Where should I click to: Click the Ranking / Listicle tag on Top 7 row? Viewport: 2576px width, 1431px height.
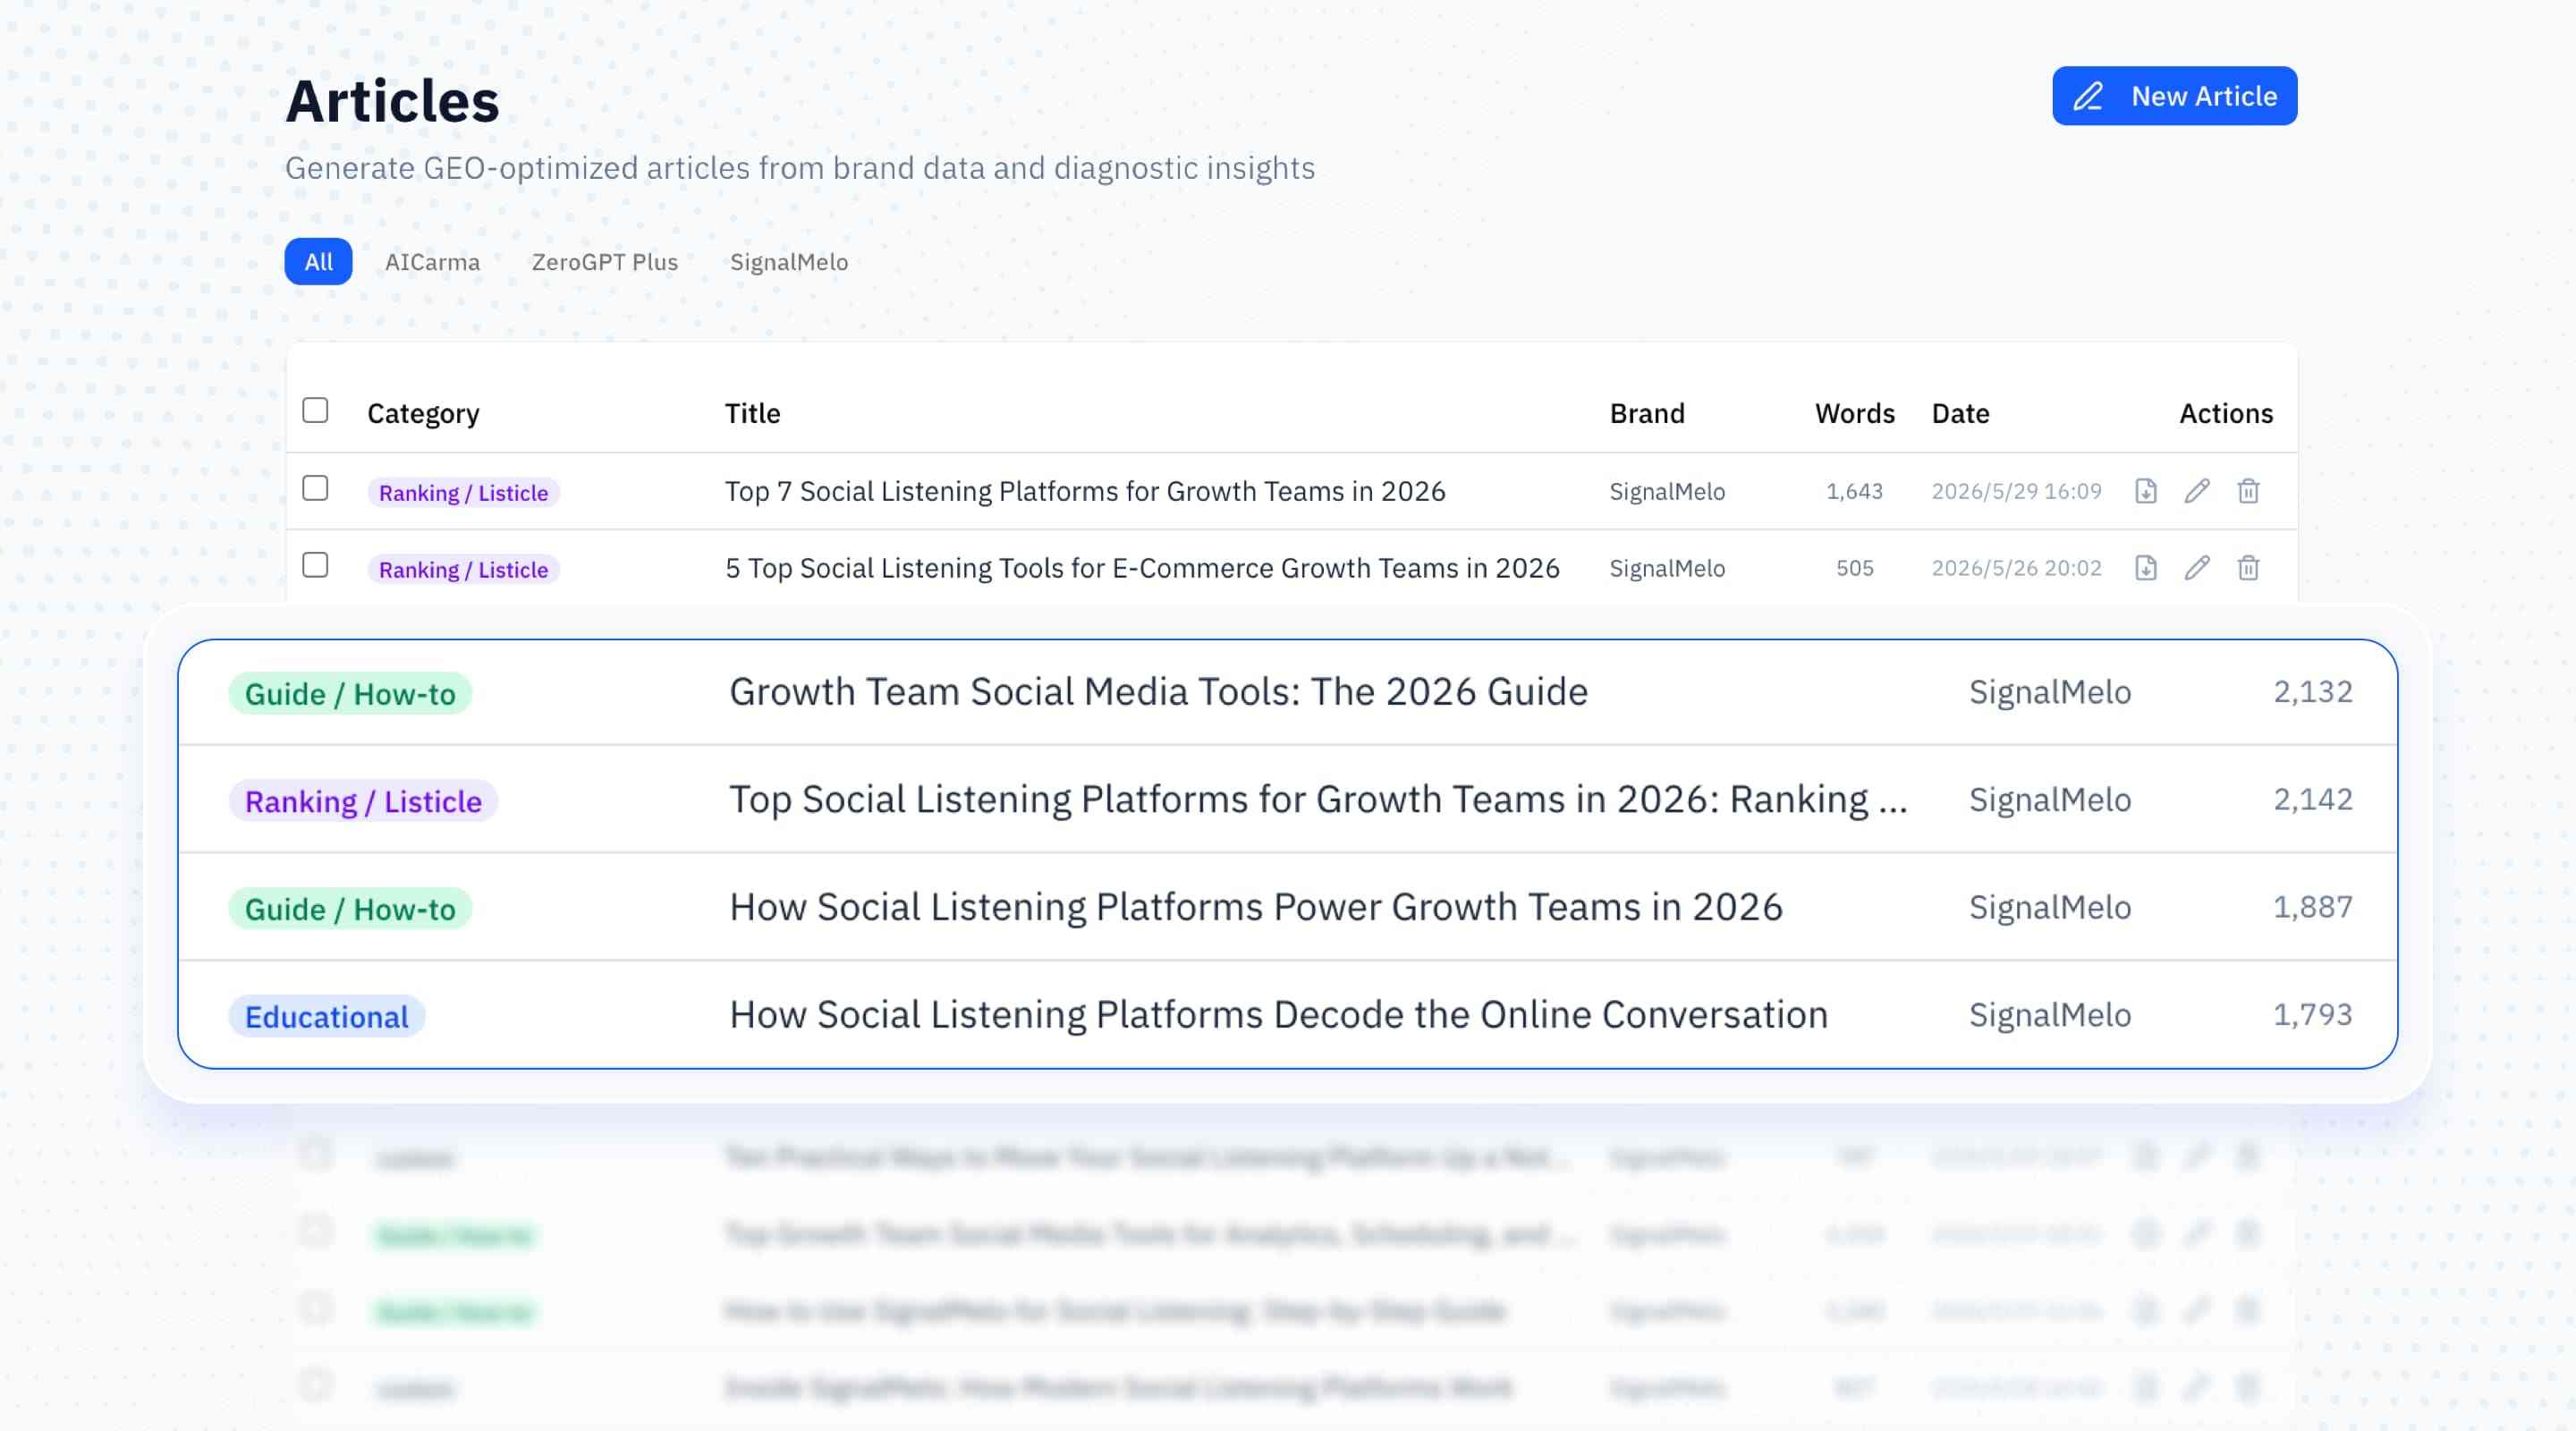tap(463, 493)
